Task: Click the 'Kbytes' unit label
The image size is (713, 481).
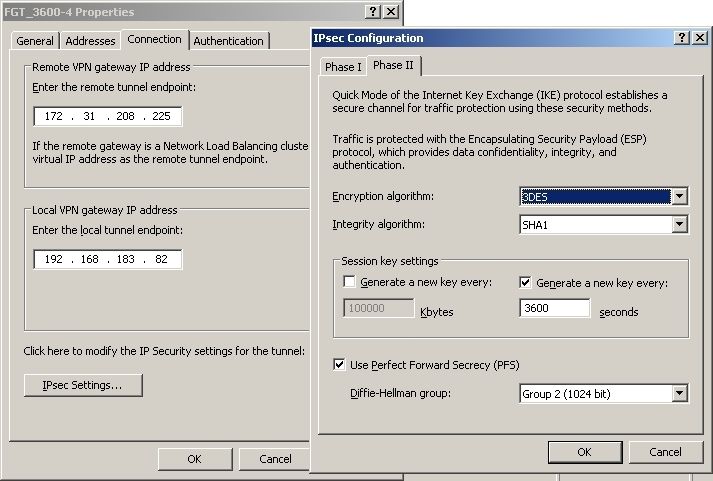Action: tap(437, 312)
